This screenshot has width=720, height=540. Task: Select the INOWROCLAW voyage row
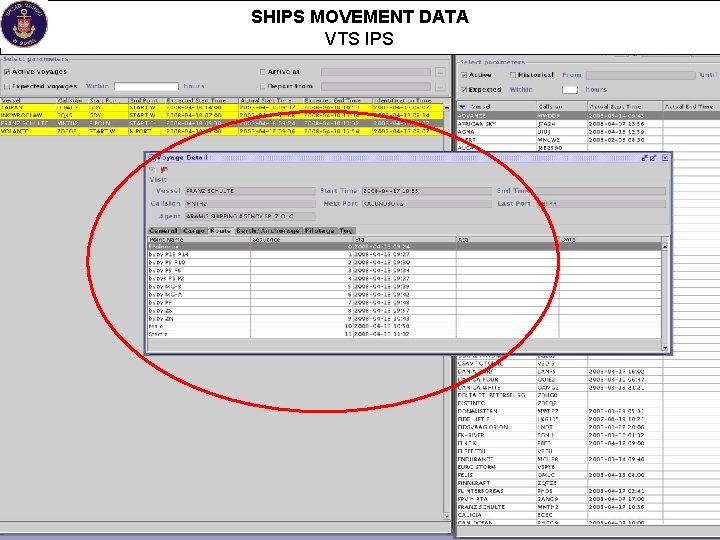coord(222,115)
